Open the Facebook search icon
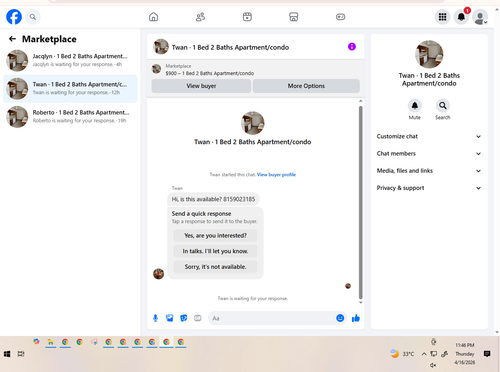The width and height of the screenshot is (500, 372). 33,17
